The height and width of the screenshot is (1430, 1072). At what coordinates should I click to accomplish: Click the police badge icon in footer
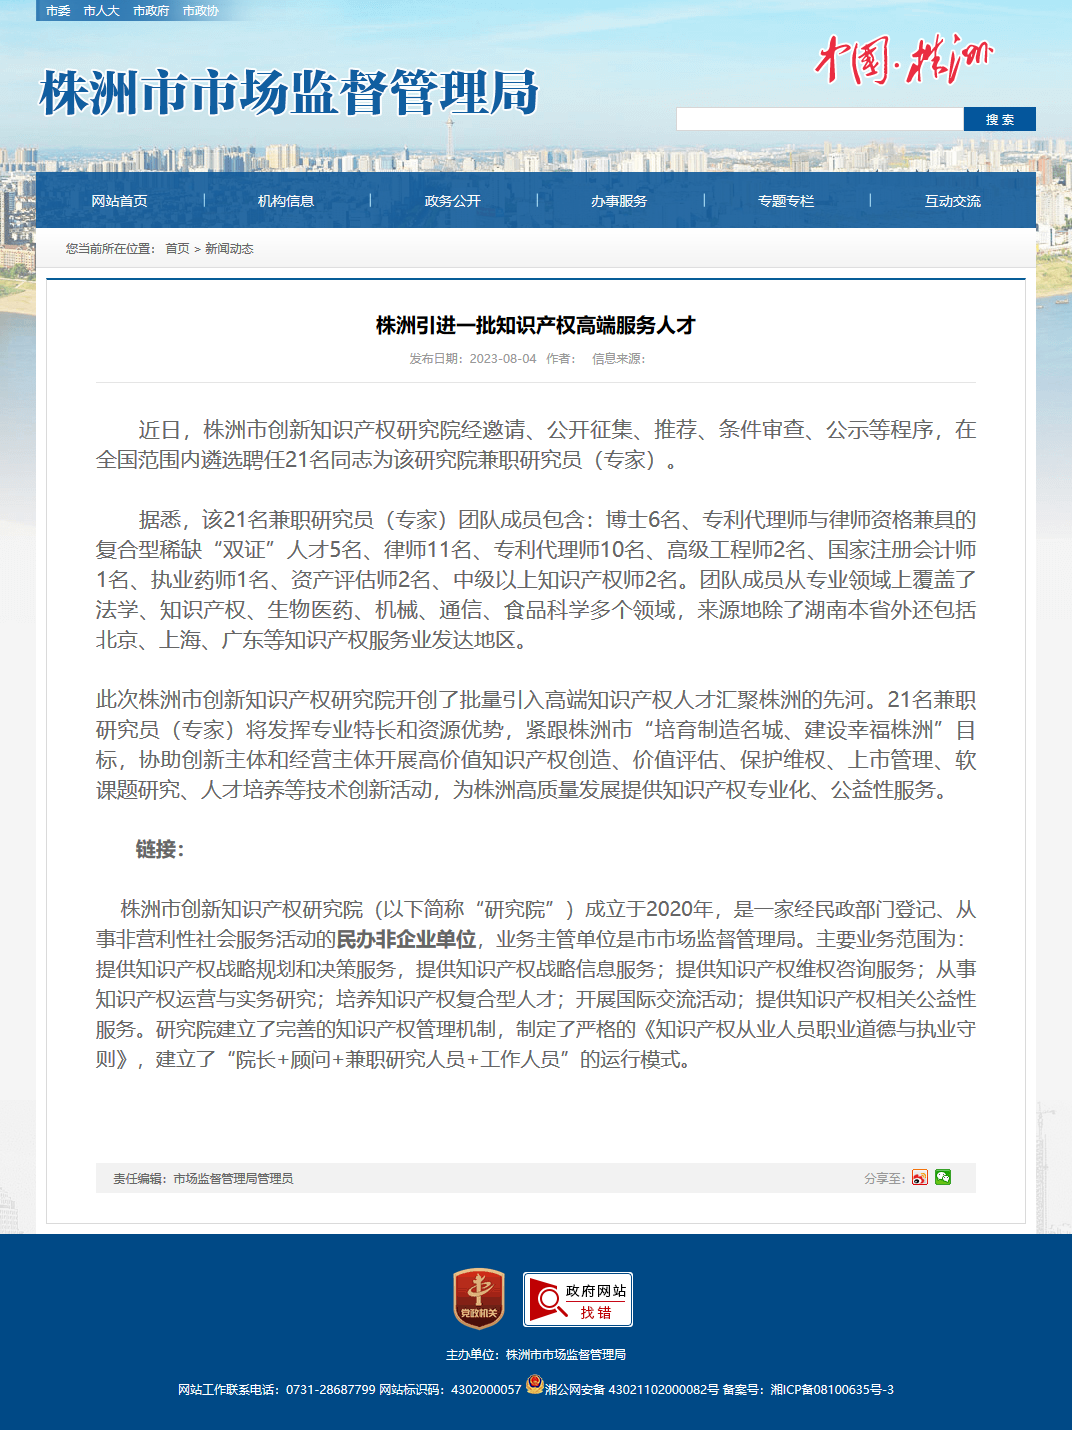(535, 1384)
